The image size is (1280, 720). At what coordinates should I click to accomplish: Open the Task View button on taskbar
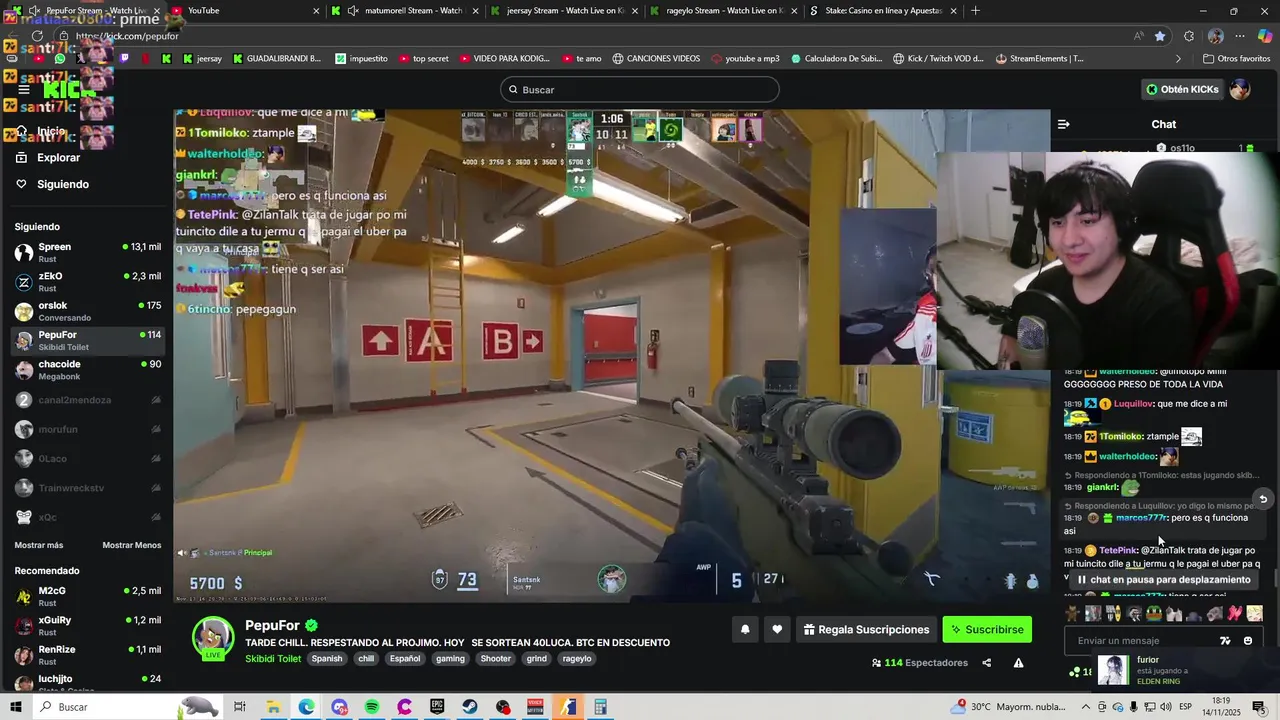point(240,707)
